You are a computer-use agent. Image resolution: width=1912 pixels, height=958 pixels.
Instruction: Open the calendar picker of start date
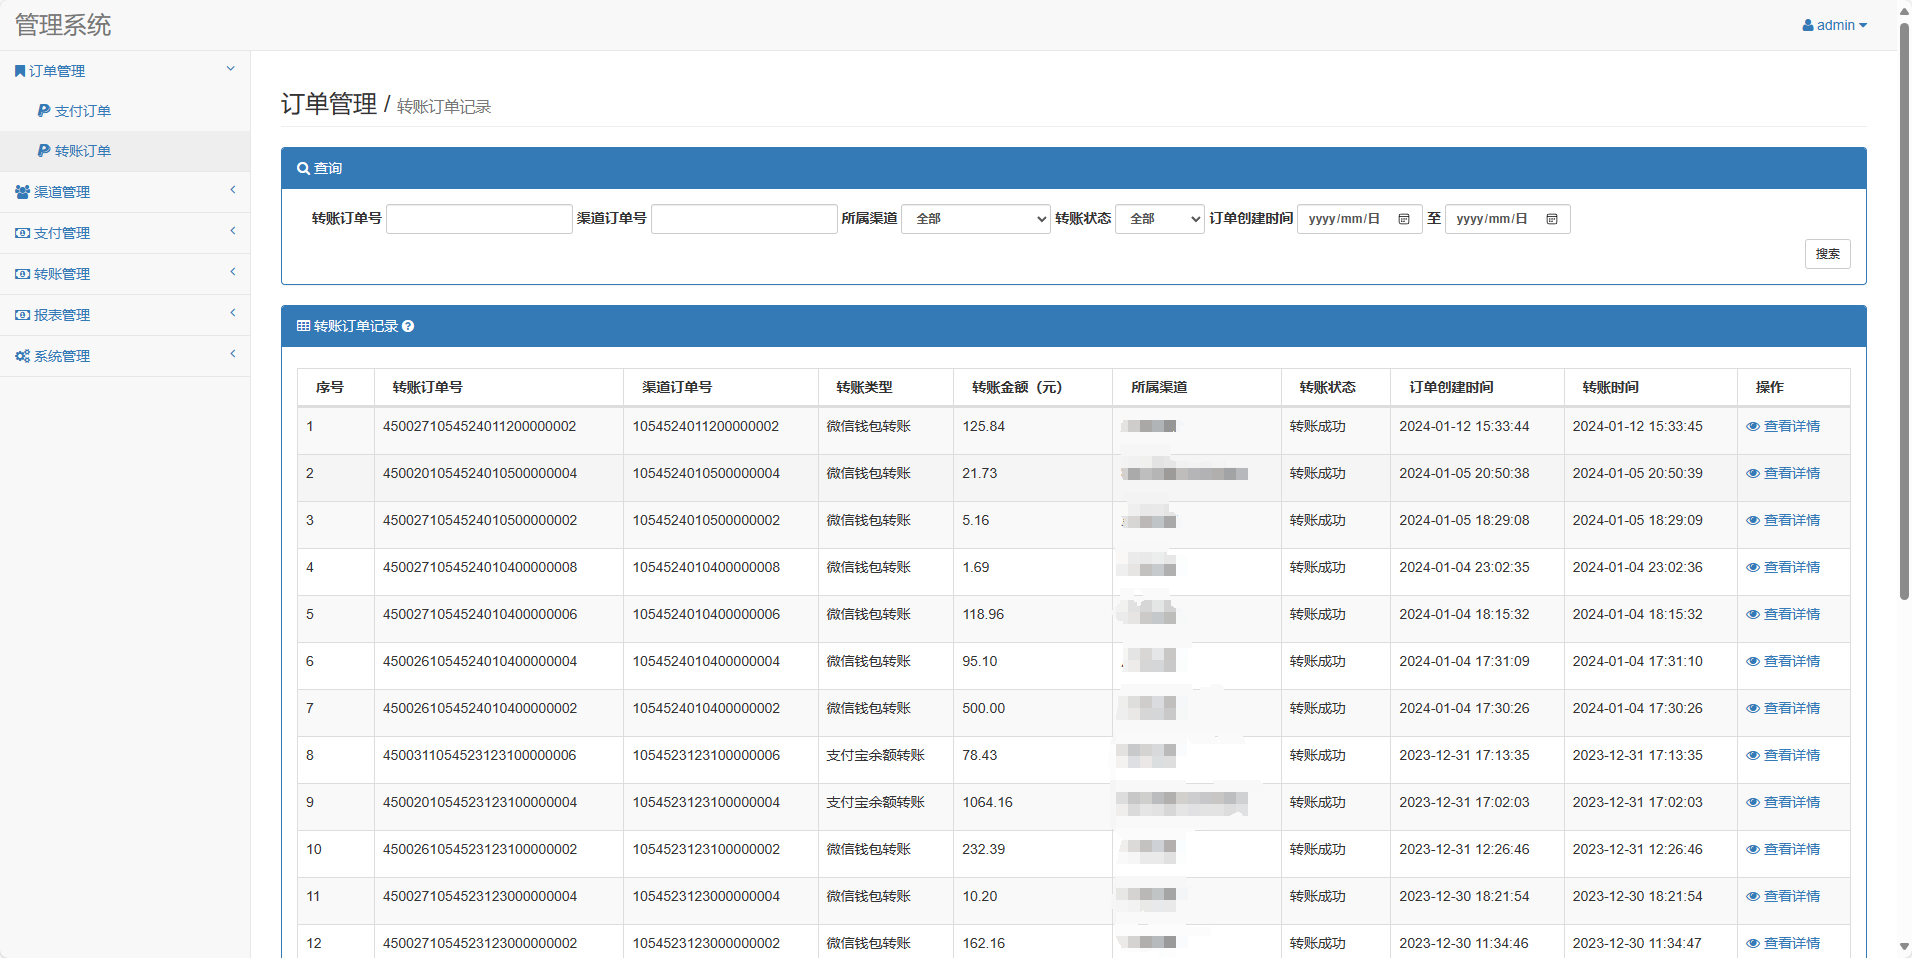[1404, 219]
